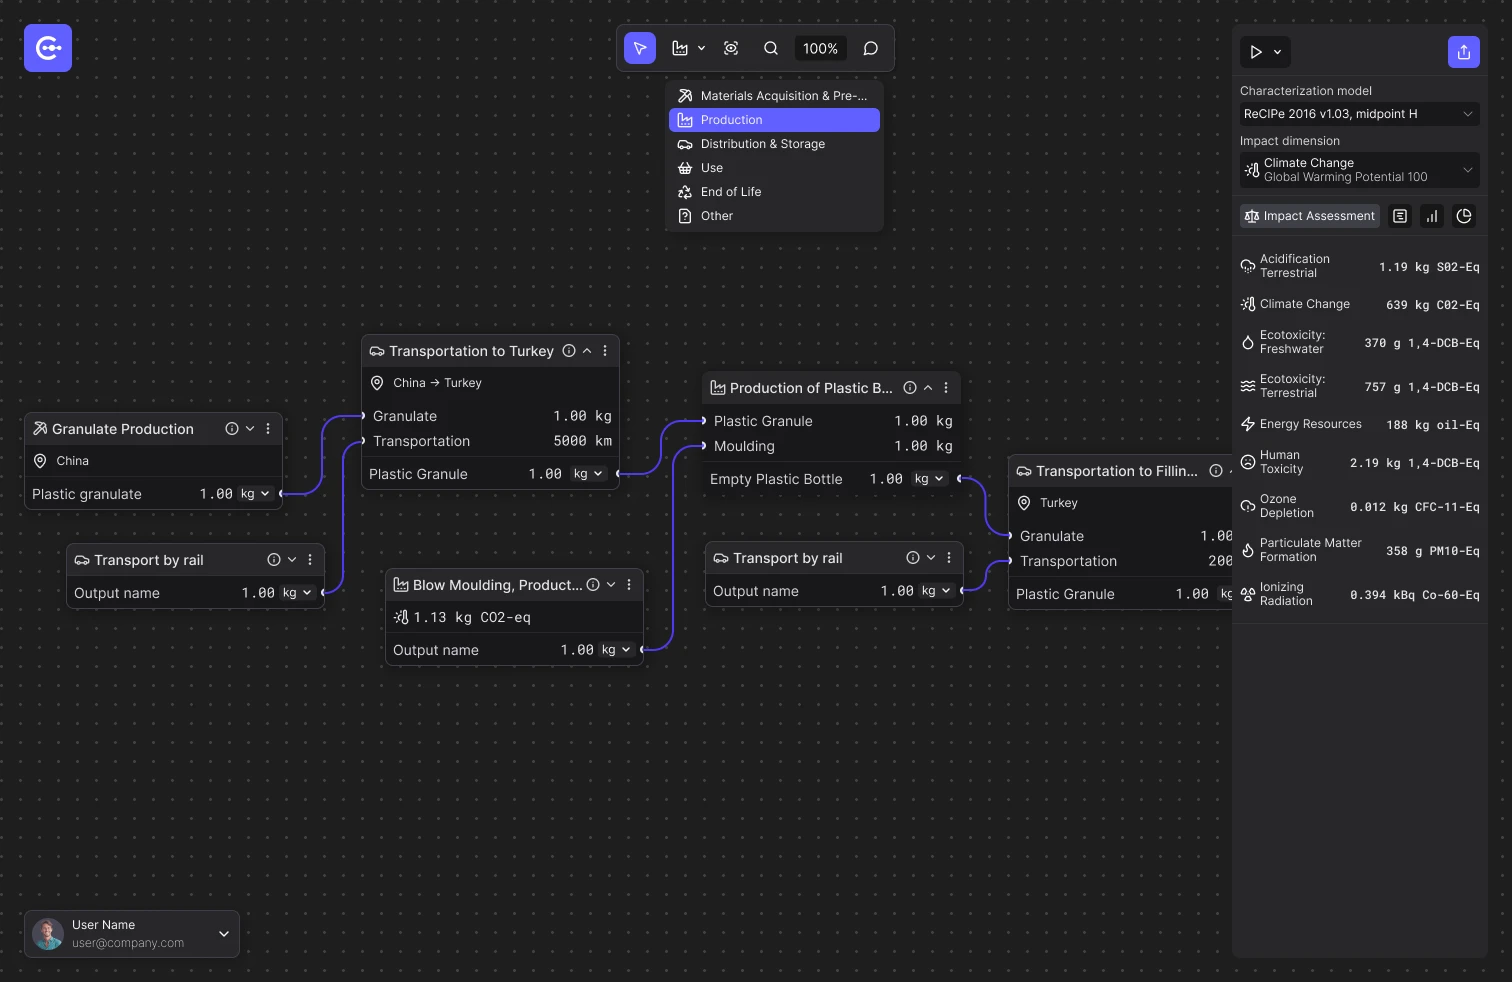Switch to the bar chart tab icon

1432,216
